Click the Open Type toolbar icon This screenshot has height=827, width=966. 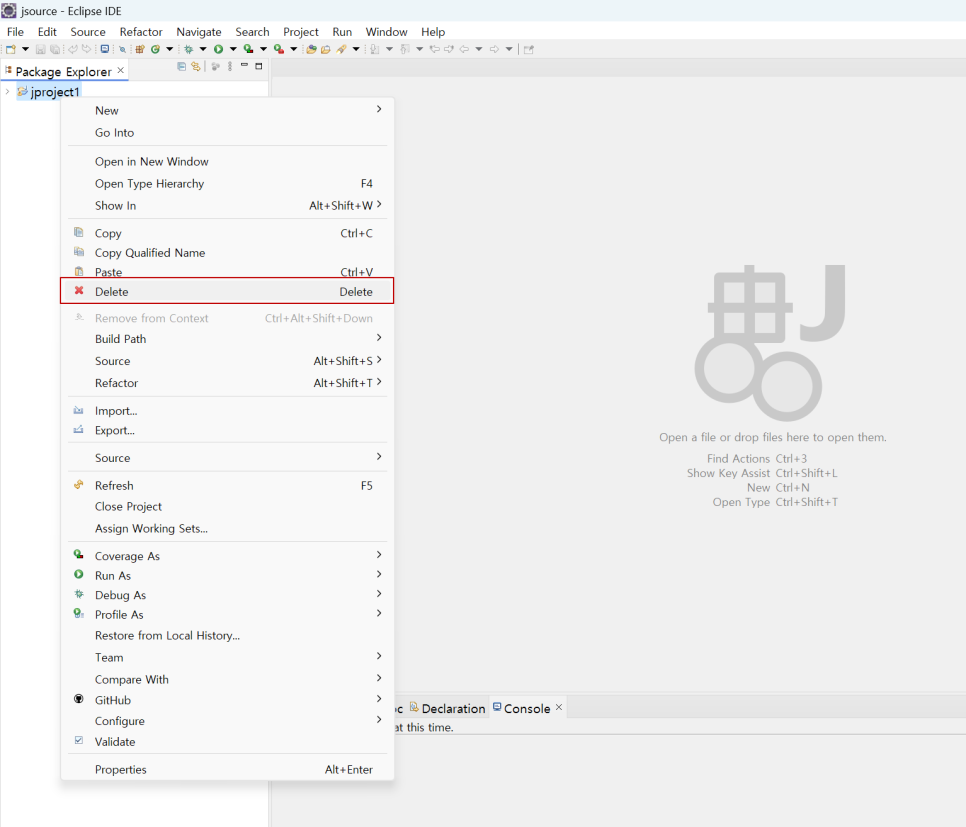click(311, 49)
